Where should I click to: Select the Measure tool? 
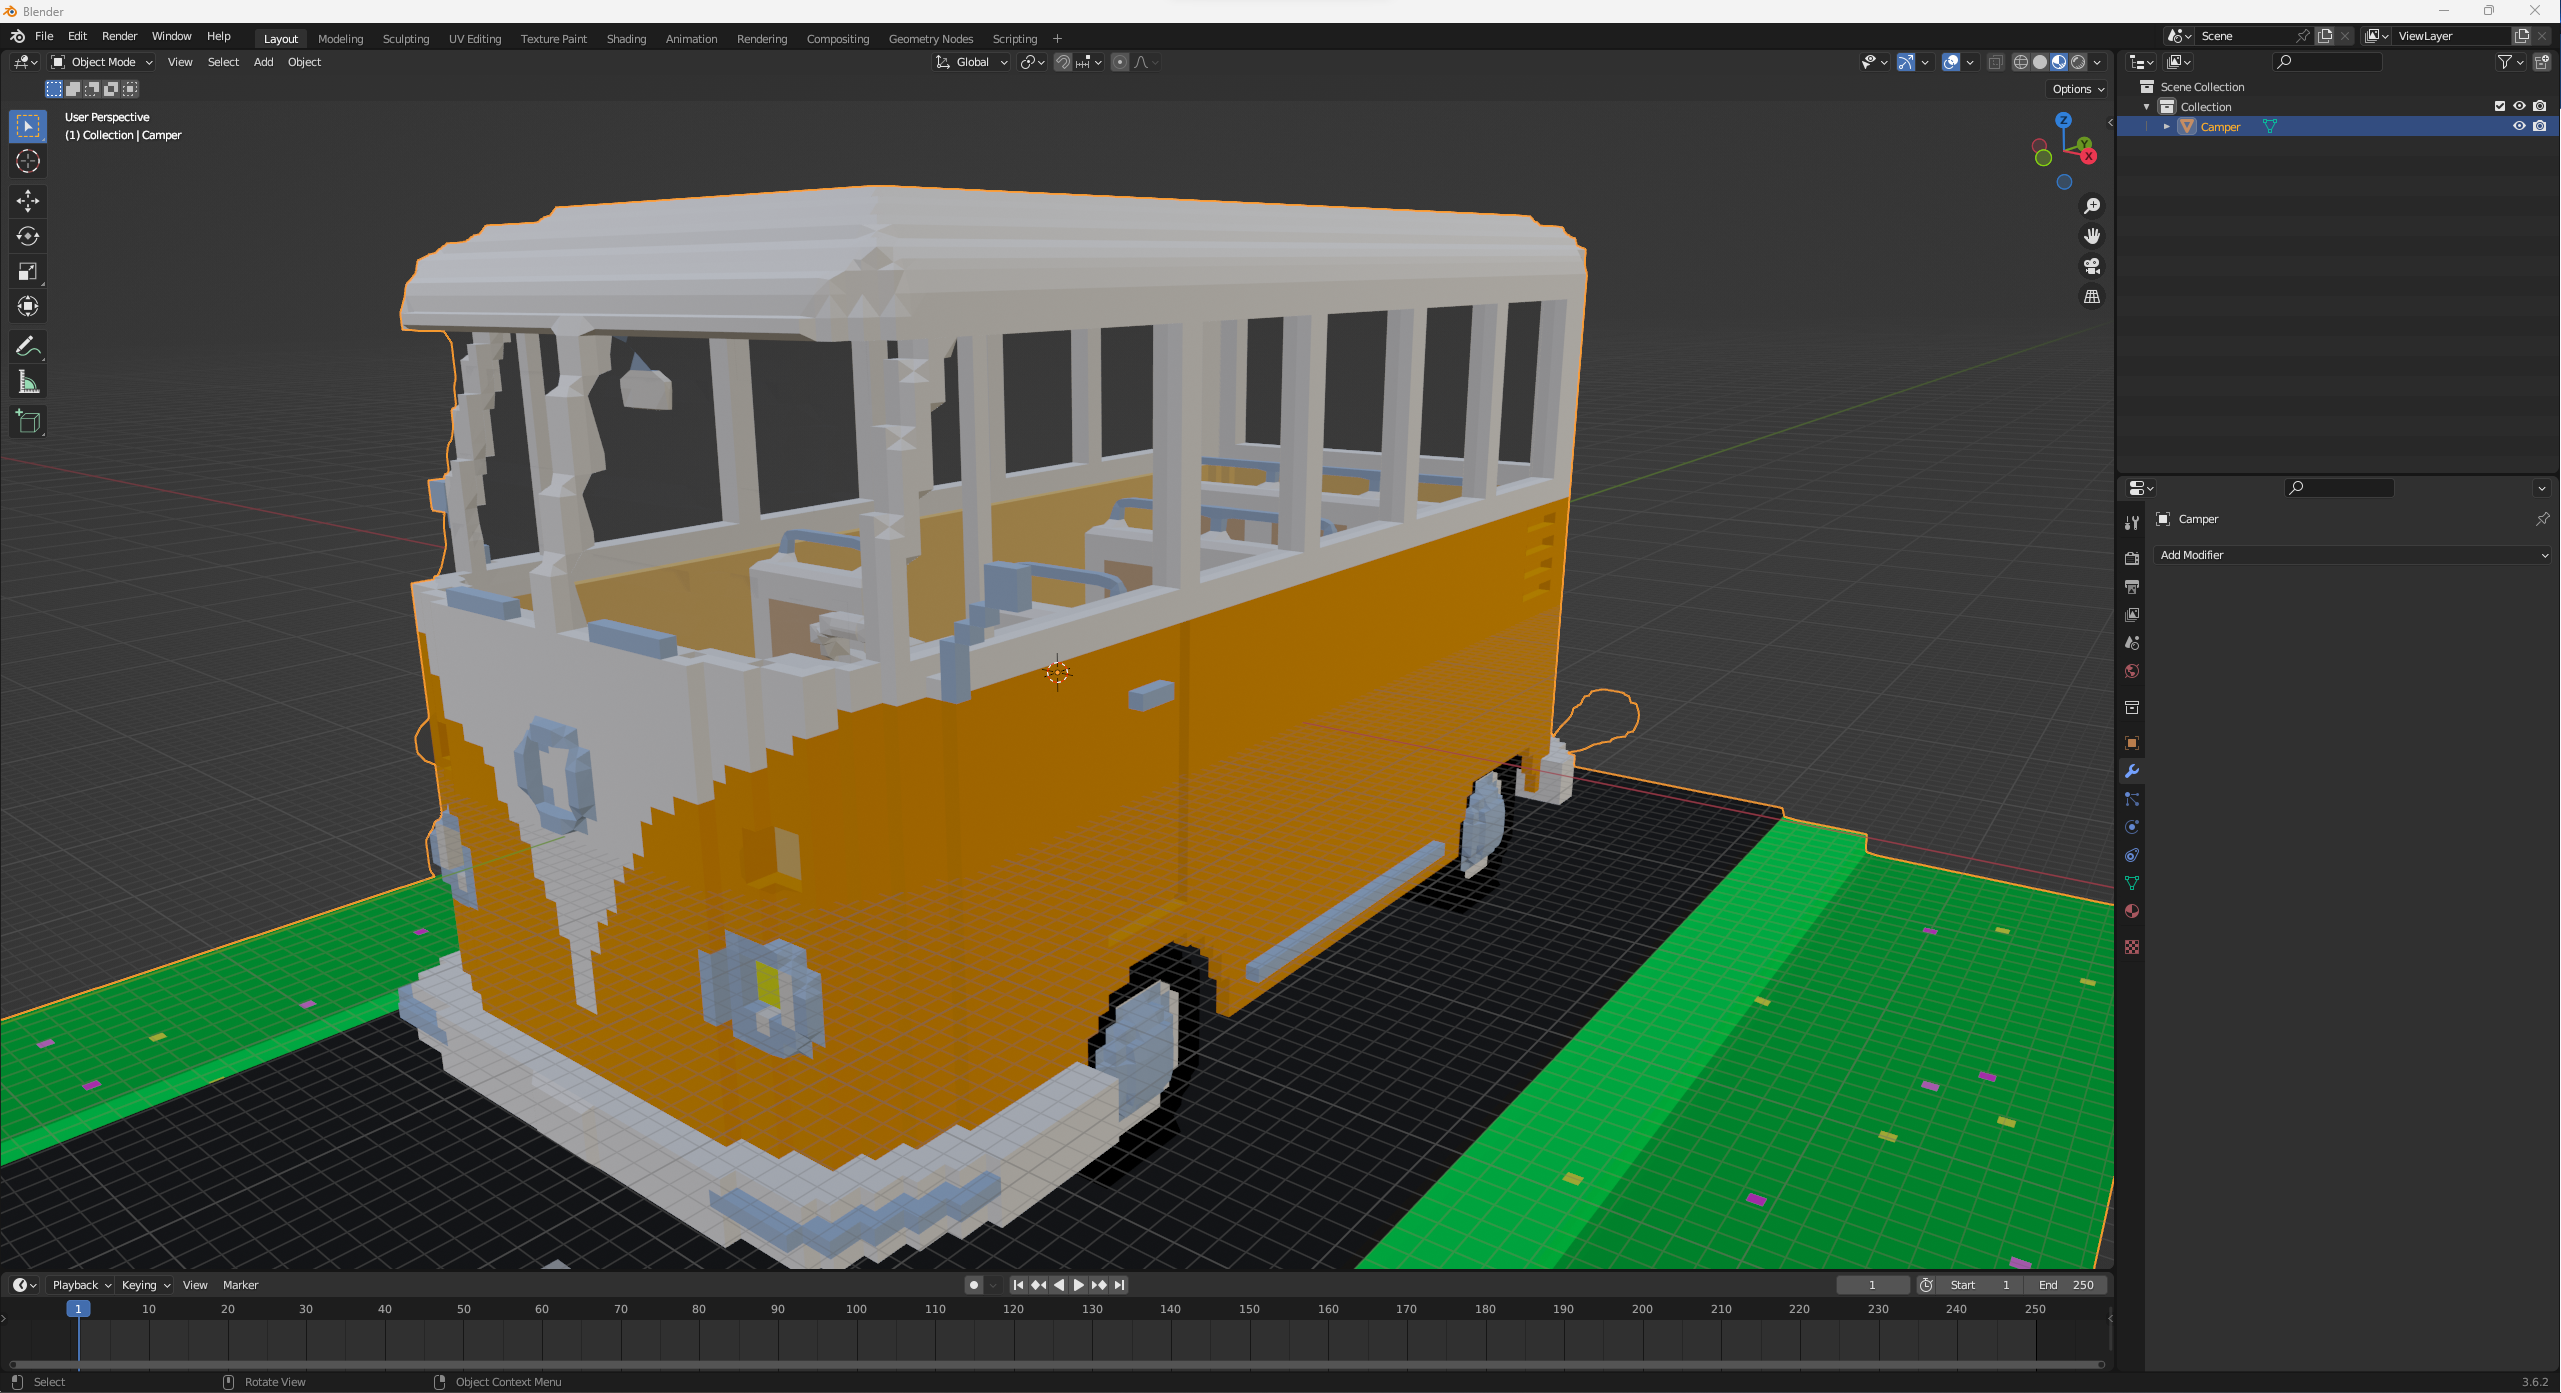click(x=28, y=382)
